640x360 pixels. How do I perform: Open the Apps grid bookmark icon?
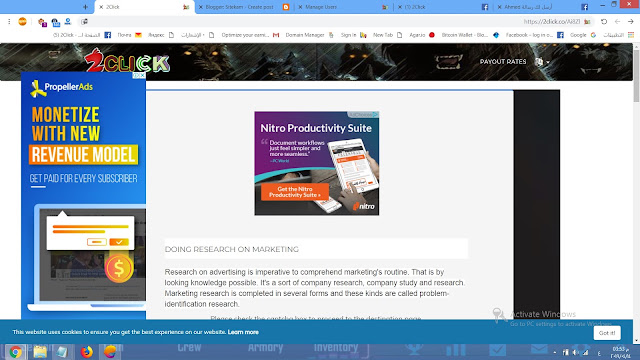[631, 35]
